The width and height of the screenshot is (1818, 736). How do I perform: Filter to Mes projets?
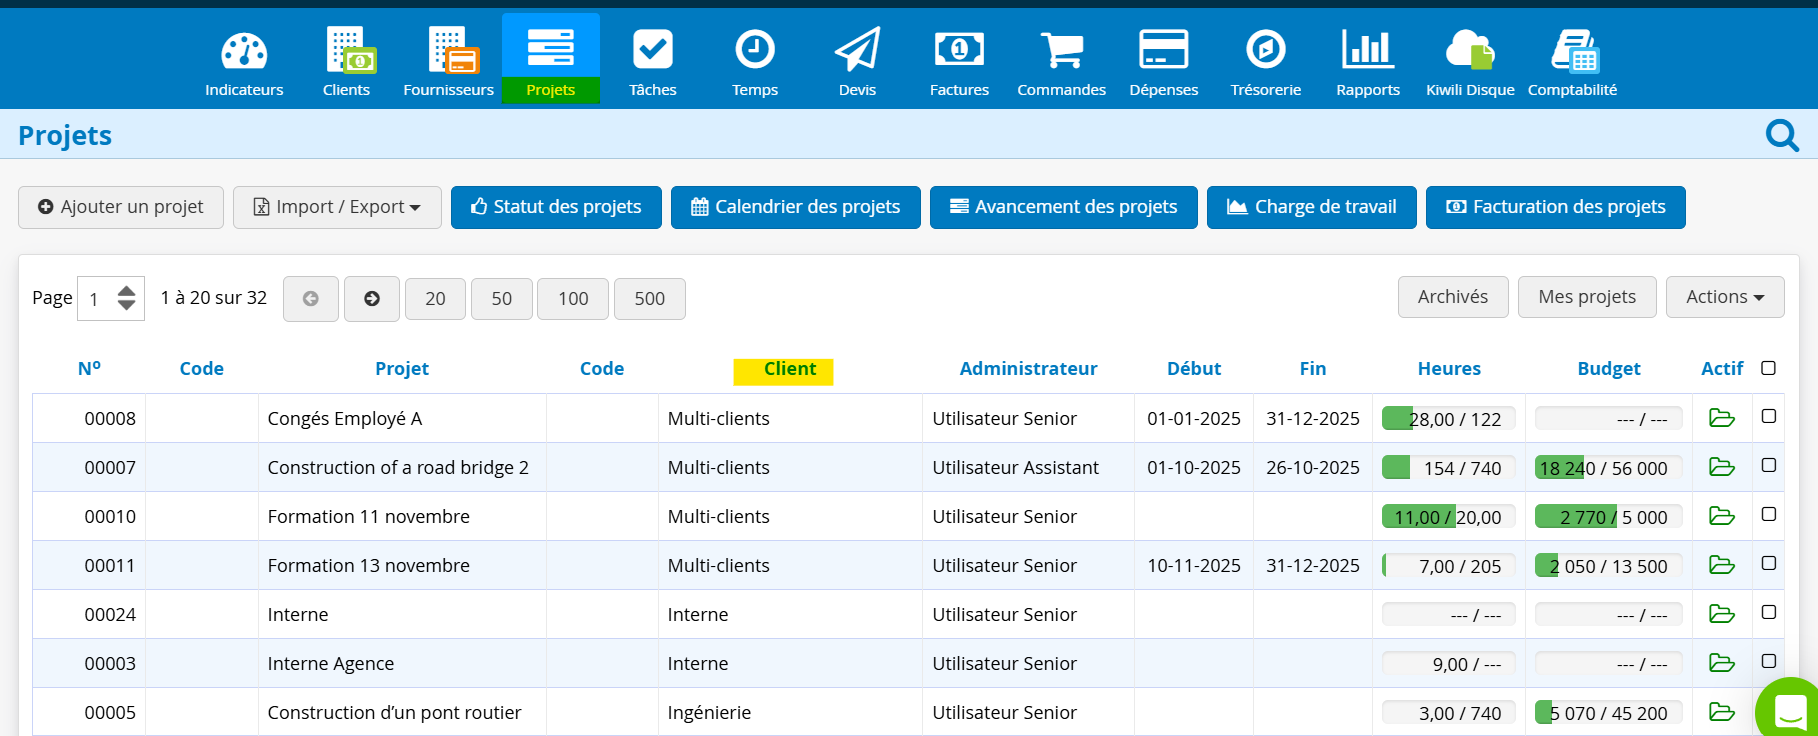tap(1587, 297)
